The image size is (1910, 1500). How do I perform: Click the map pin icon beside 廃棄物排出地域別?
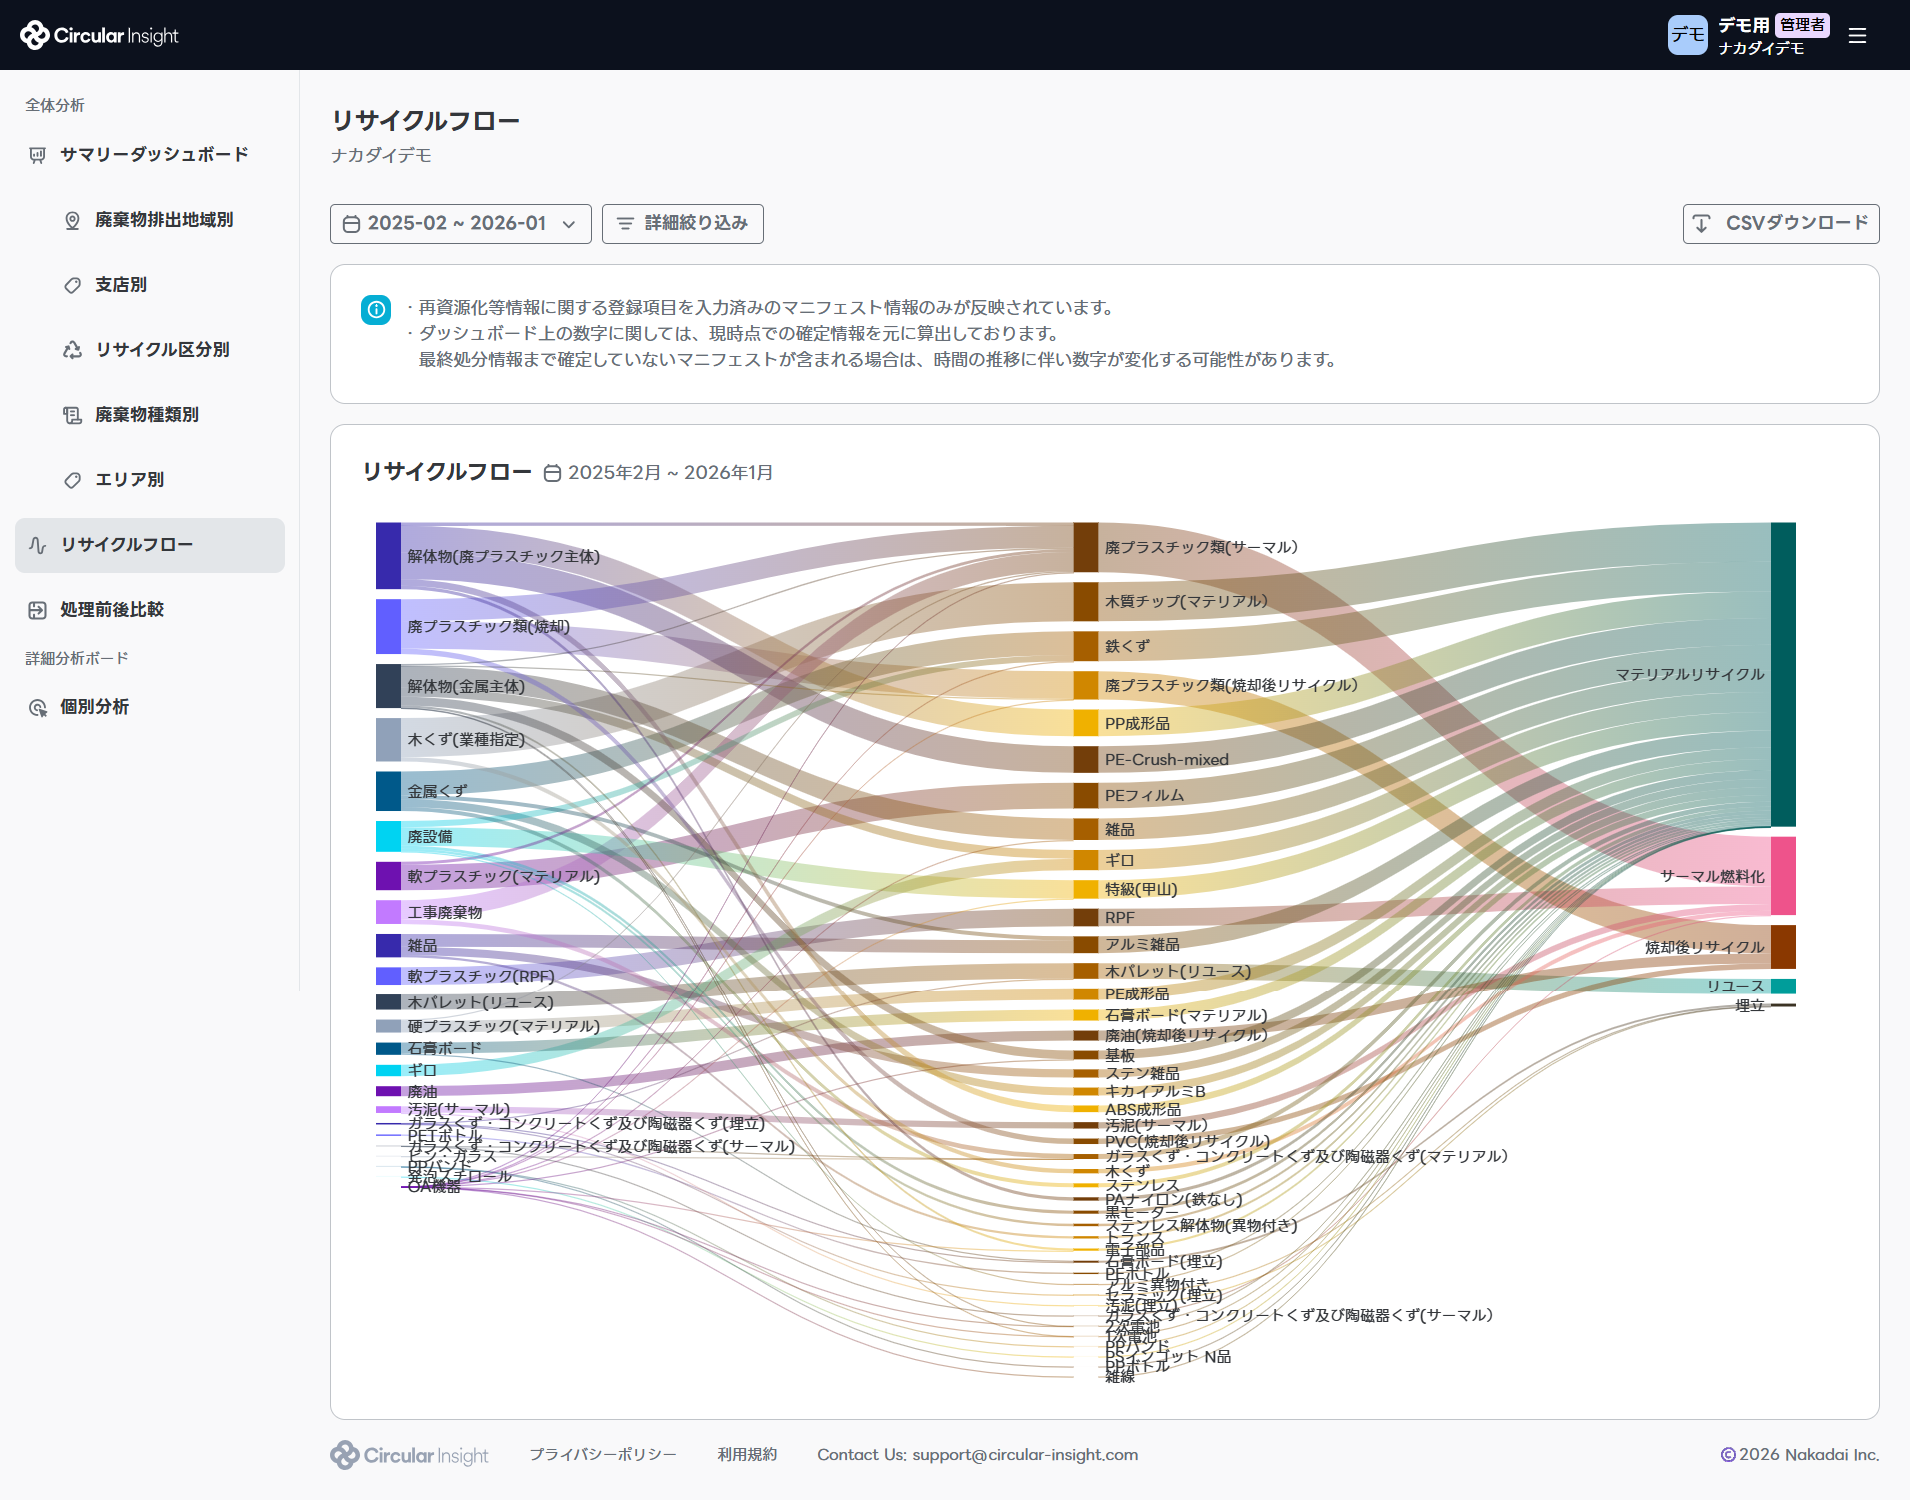72,220
